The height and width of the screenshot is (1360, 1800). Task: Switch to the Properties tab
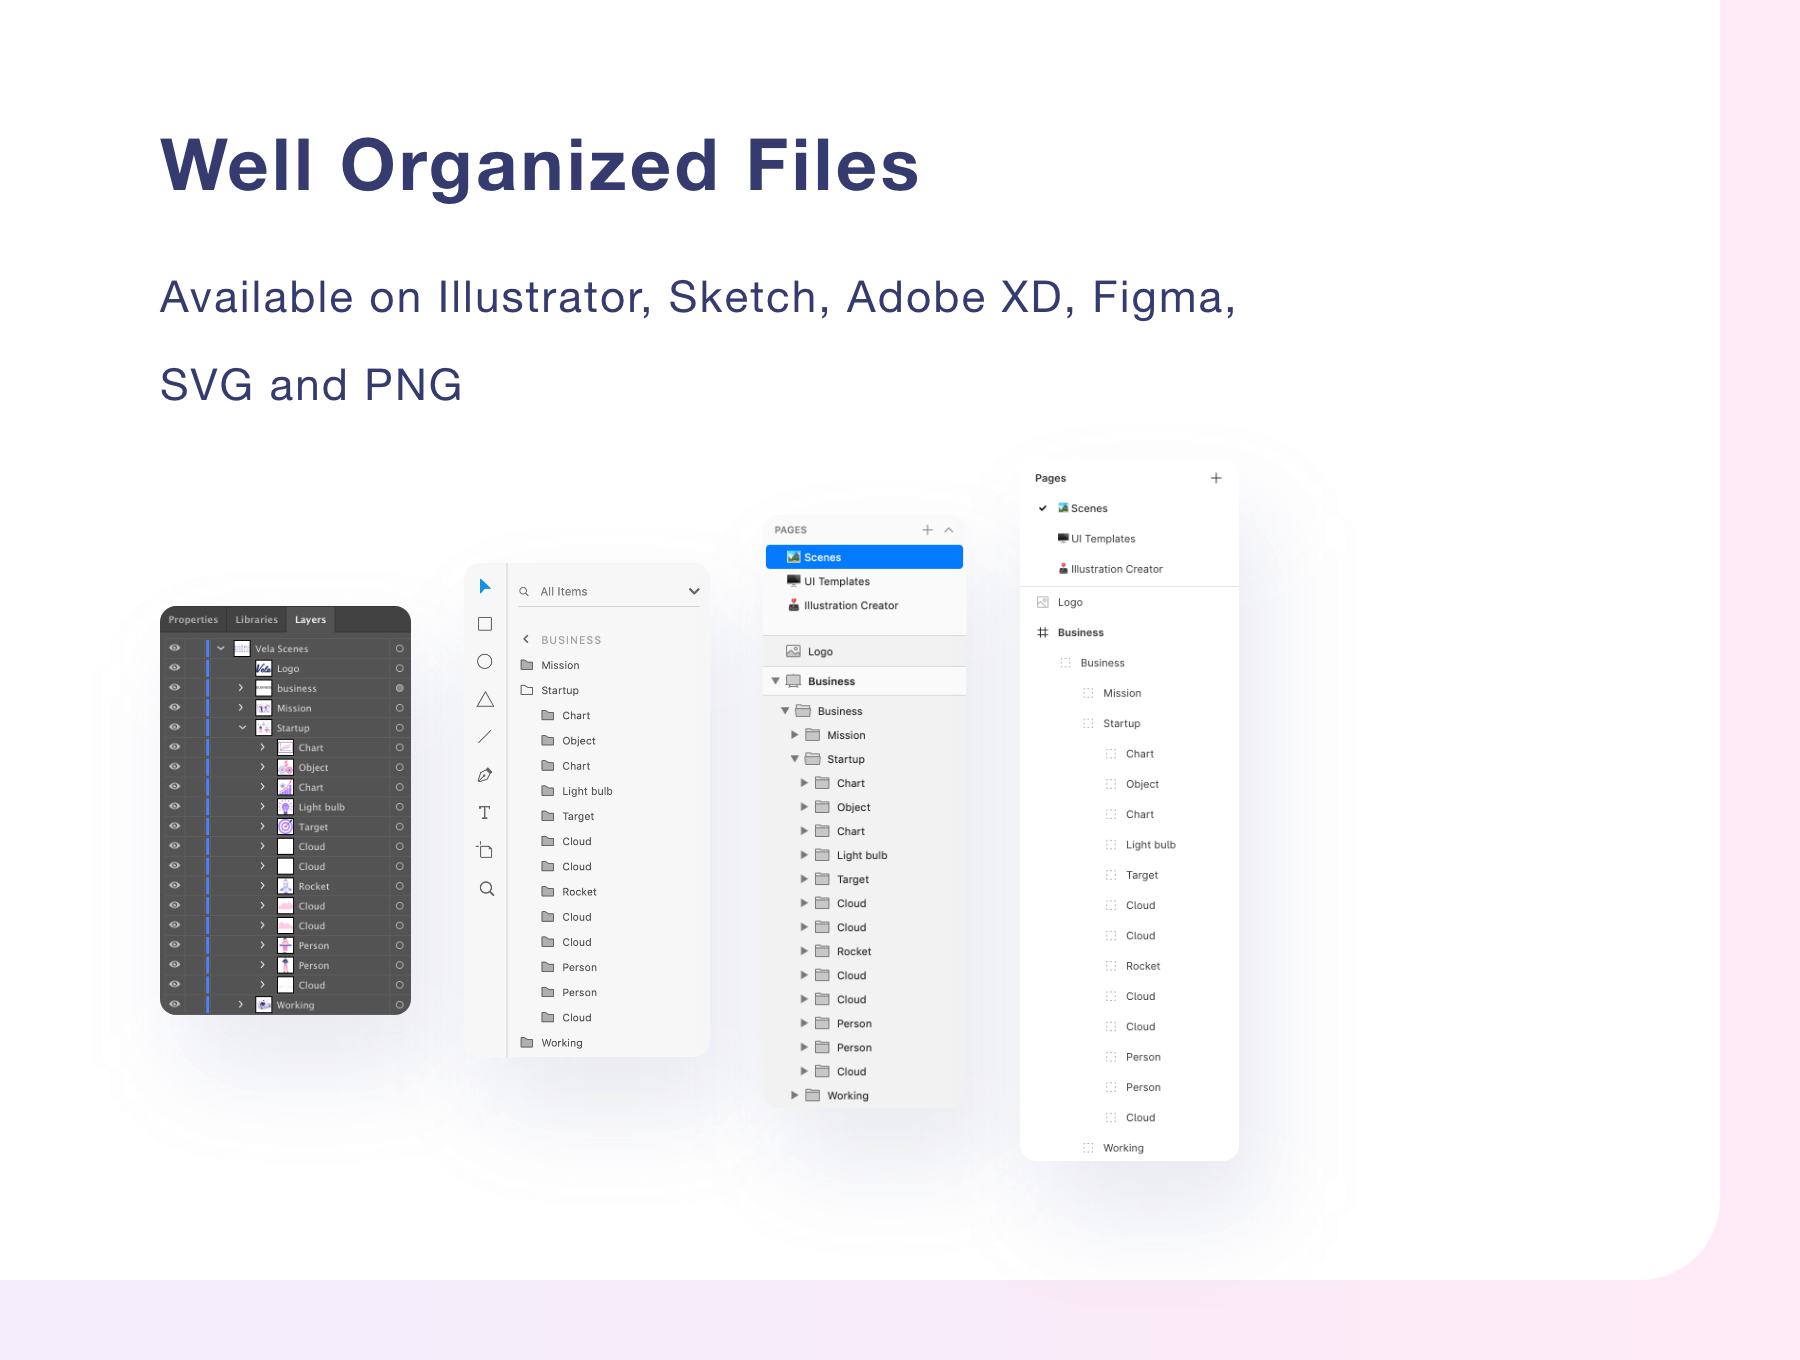click(x=193, y=620)
